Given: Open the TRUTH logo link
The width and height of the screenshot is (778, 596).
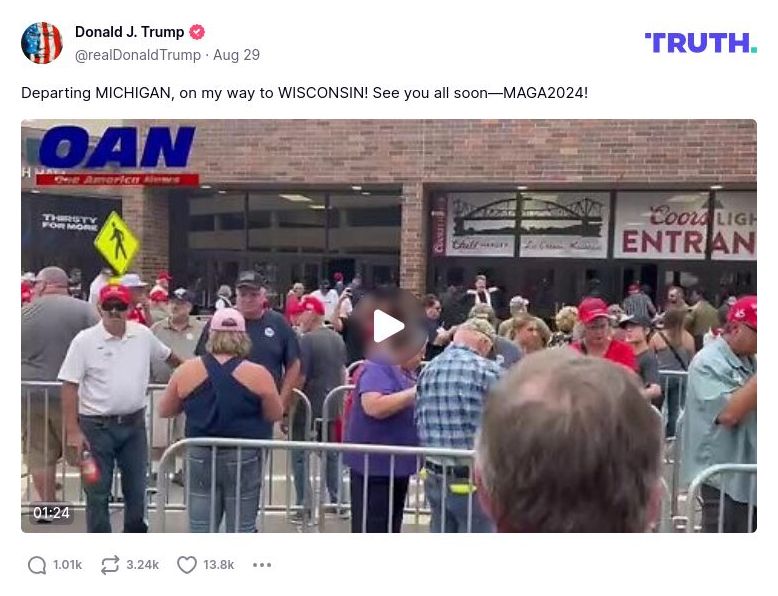Looking at the screenshot, I should tap(701, 43).
